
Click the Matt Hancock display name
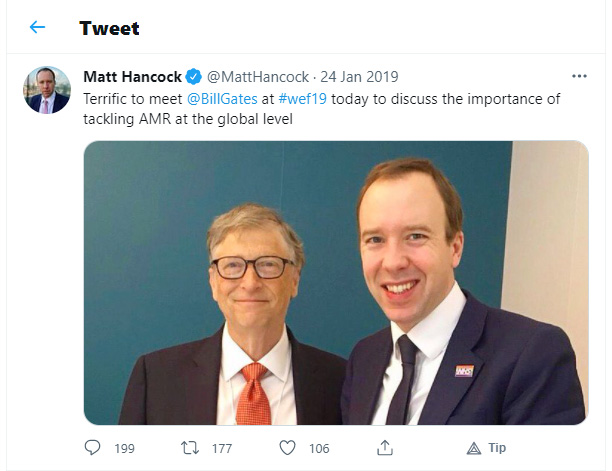133,77
